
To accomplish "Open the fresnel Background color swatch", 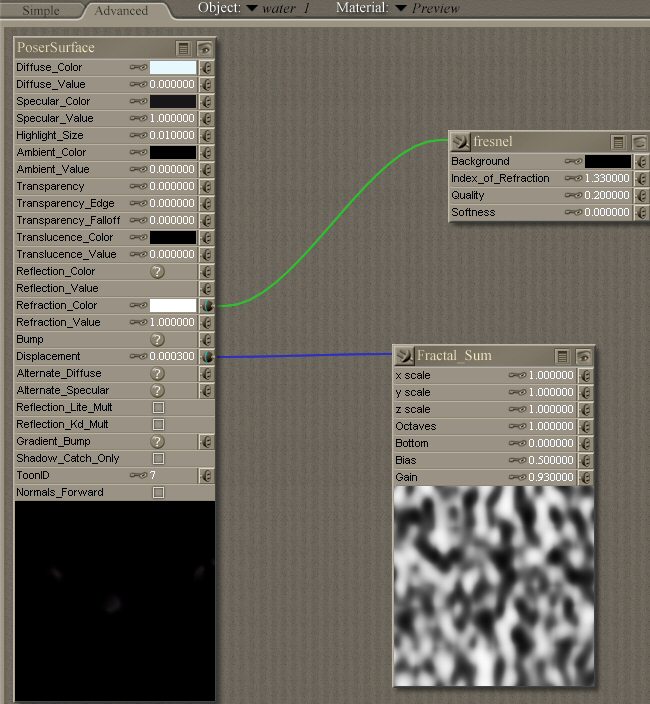I will (608, 162).
